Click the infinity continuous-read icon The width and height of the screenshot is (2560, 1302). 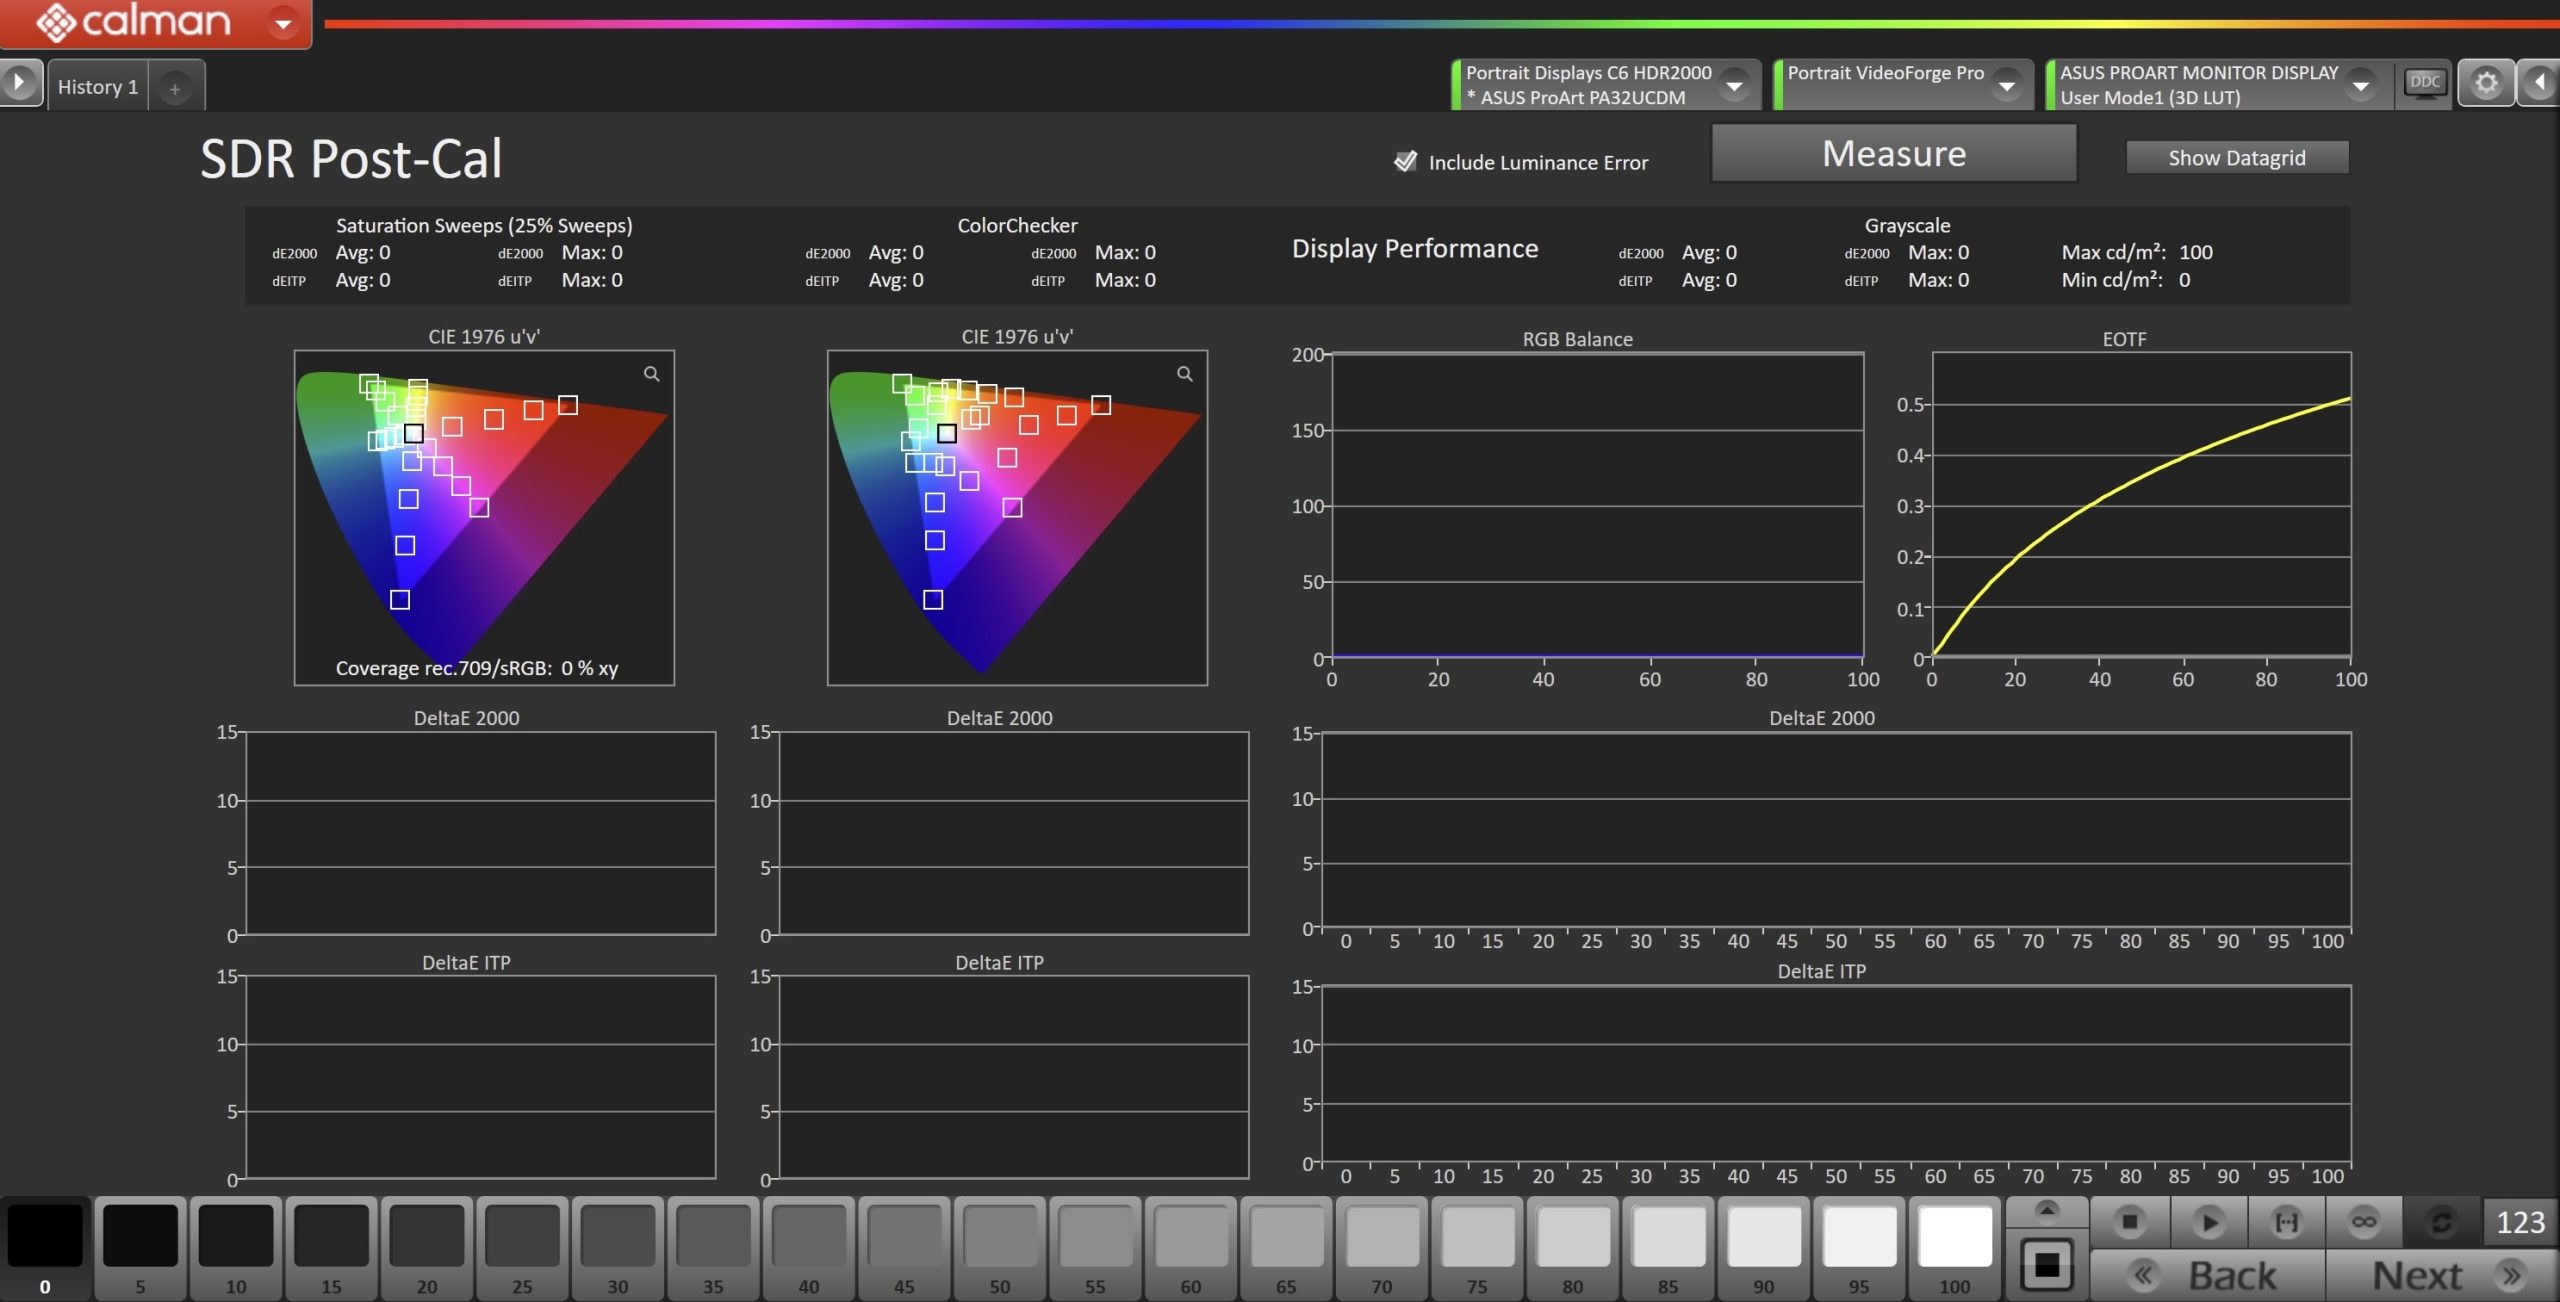[2364, 1222]
